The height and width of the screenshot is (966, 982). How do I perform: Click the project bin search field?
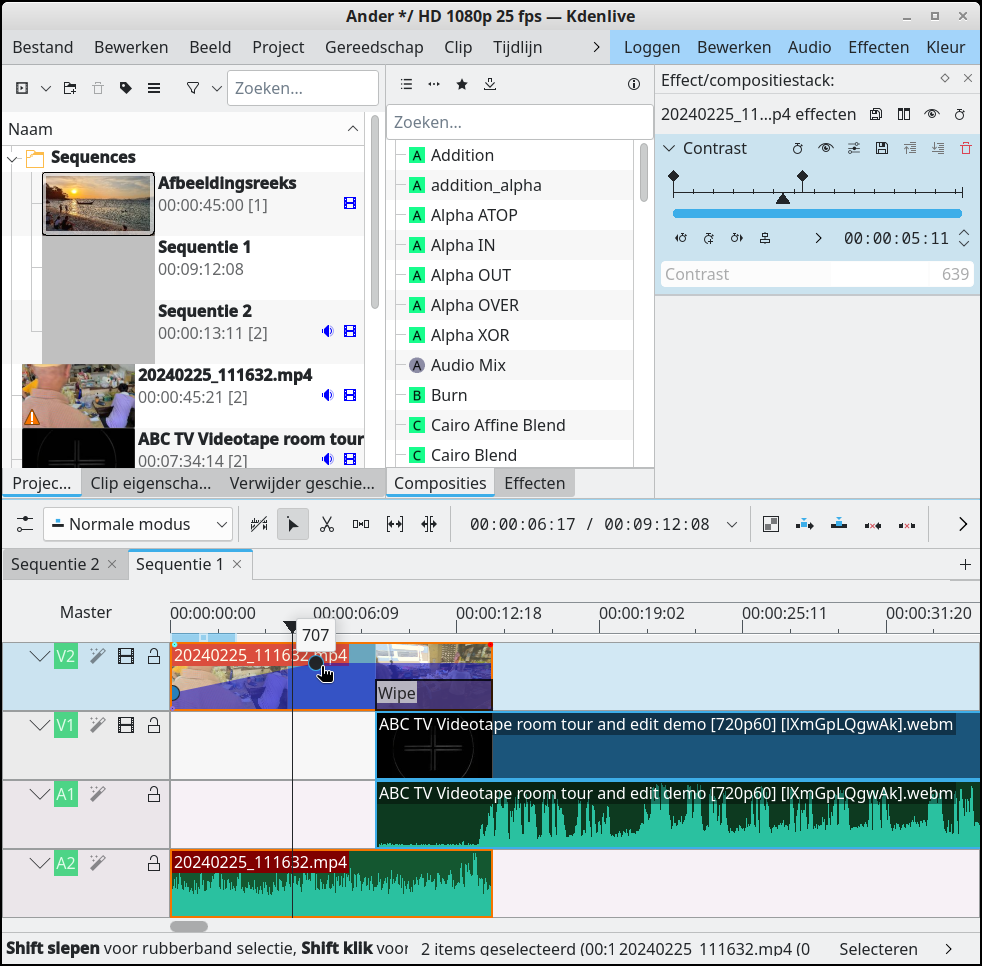pyautogui.click(x=303, y=88)
